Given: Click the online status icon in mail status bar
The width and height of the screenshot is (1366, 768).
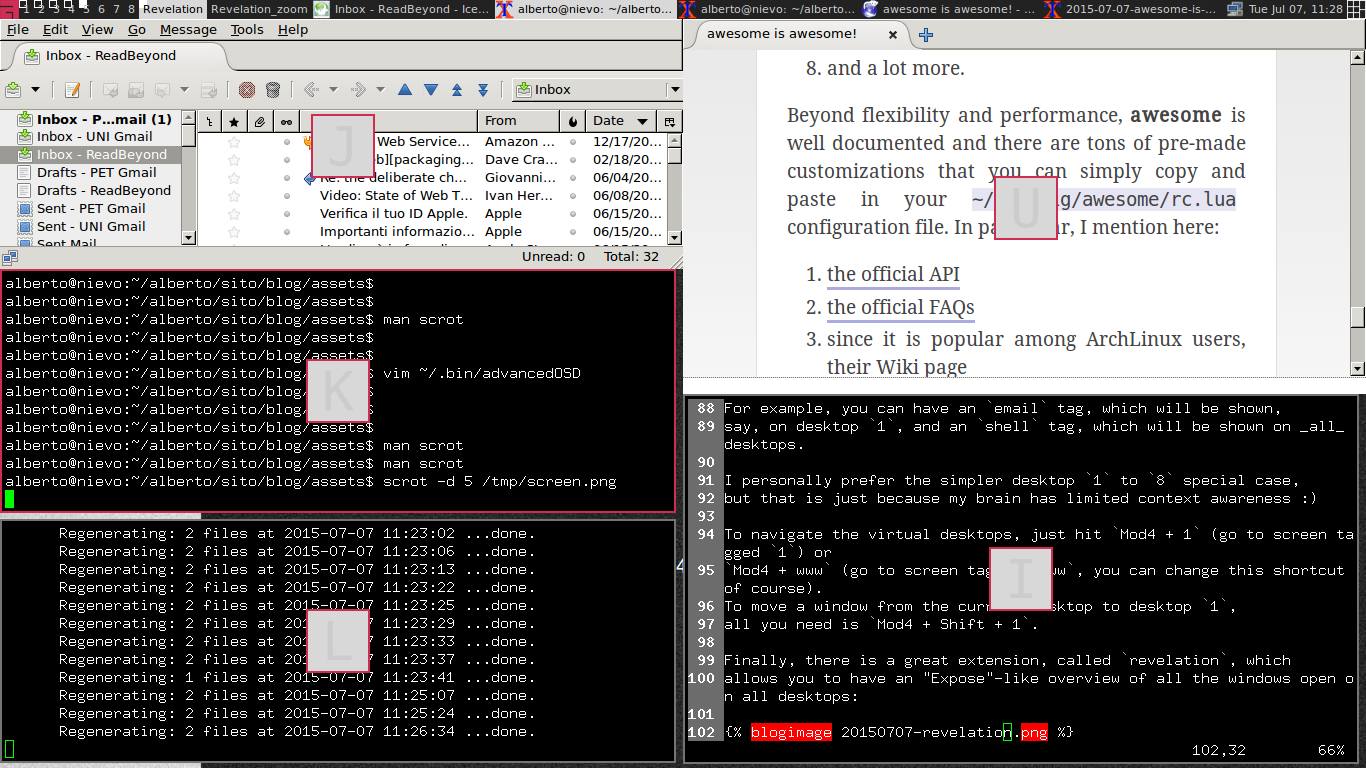Looking at the screenshot, I should pos(9,257).
